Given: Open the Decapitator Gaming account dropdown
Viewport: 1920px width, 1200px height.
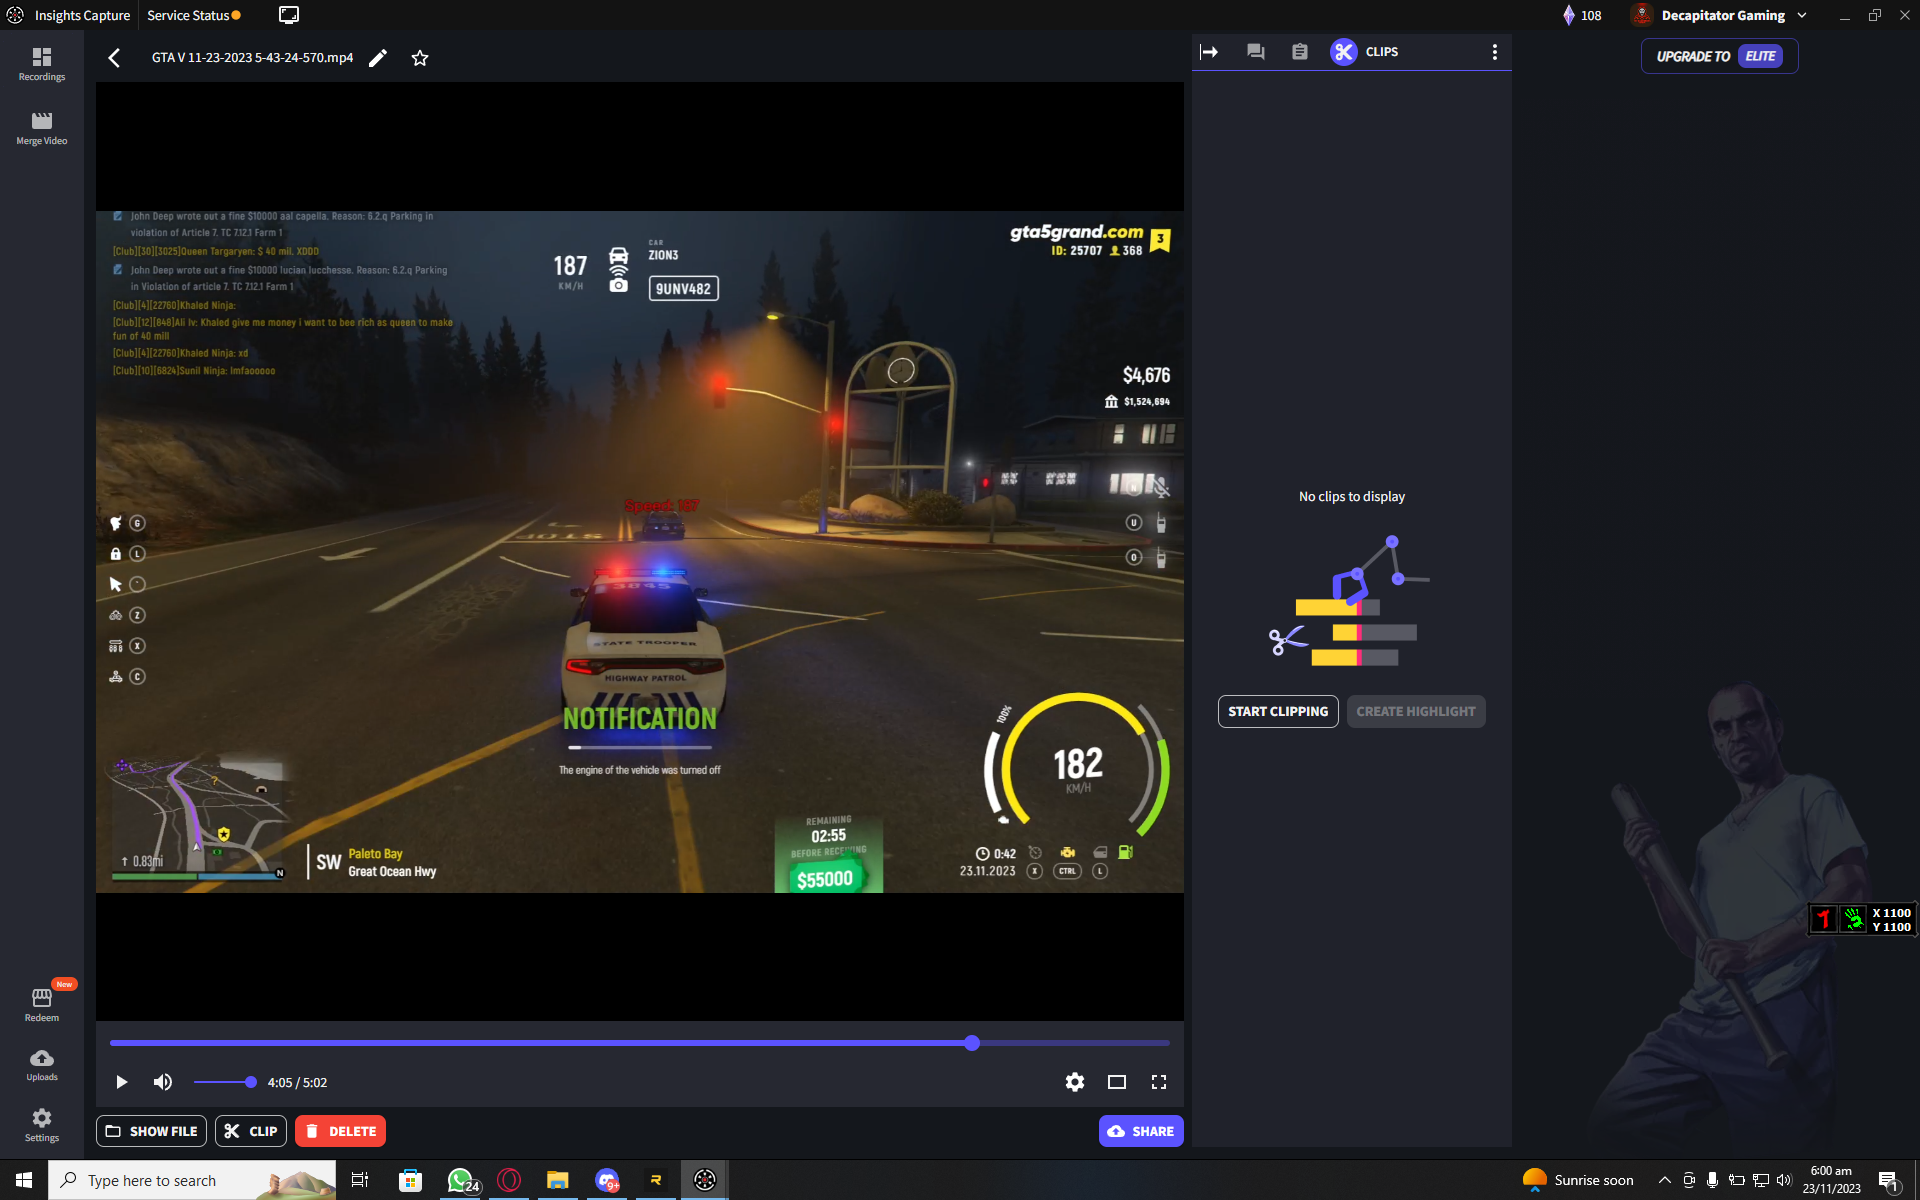Looking at the screenshot, I should (1720, 15).
